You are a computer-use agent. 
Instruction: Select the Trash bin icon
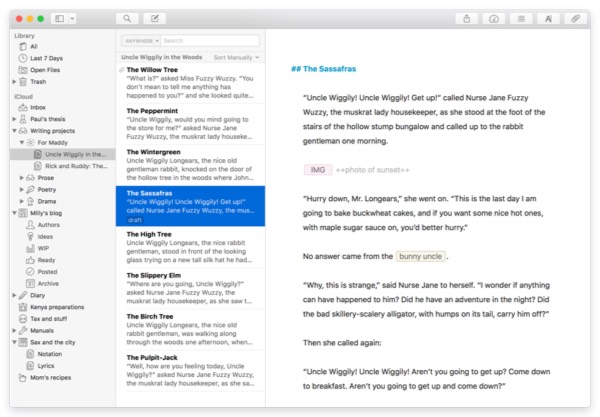point(23,81)
